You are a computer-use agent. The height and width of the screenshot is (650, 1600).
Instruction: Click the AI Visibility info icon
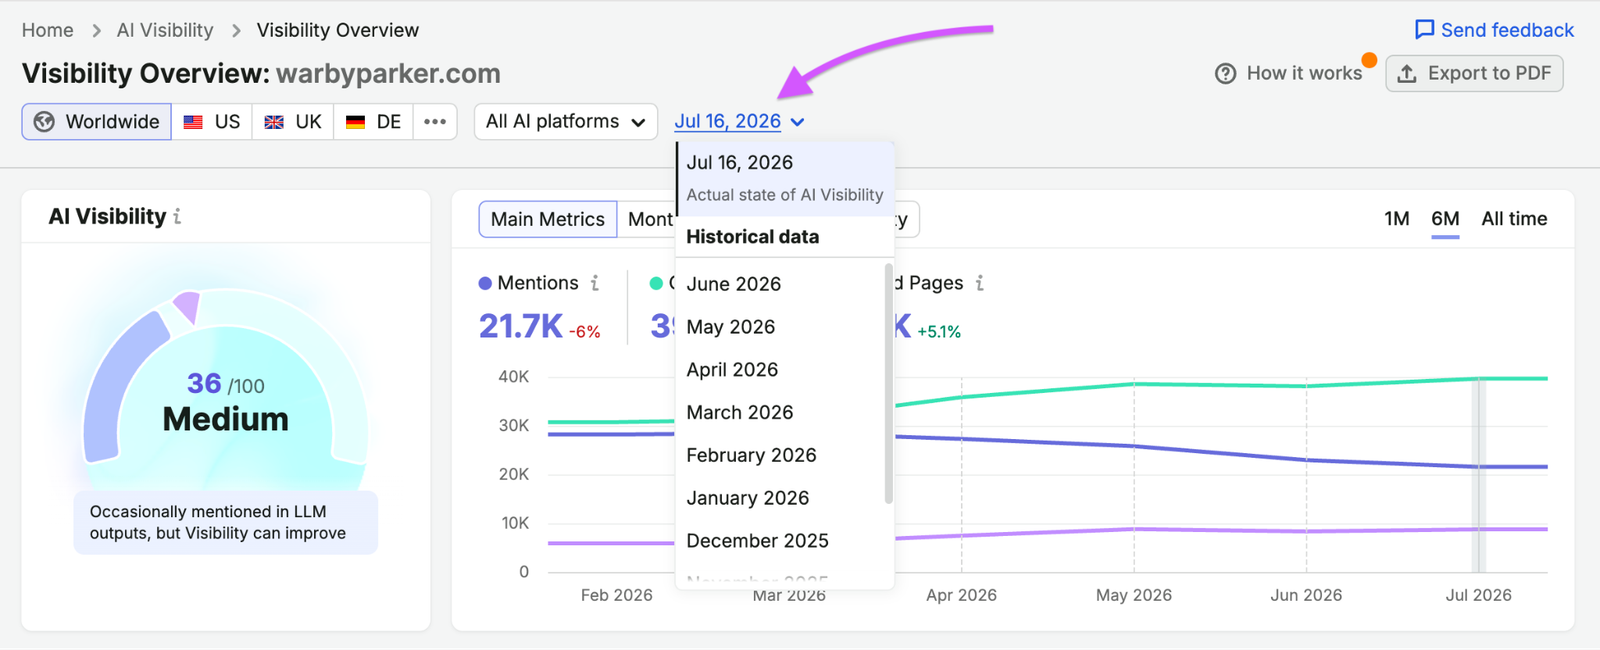177,216
